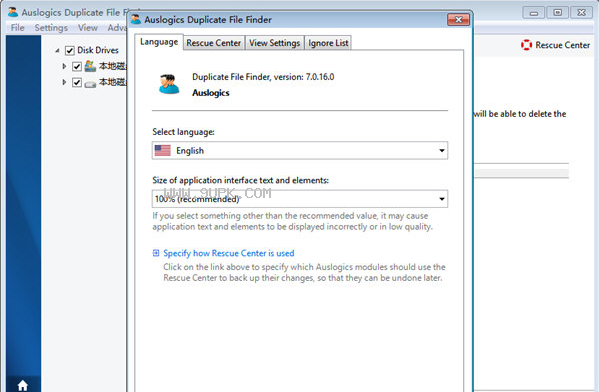Expand the plus icon beside Specify how Rescue Center

(156, 253)
